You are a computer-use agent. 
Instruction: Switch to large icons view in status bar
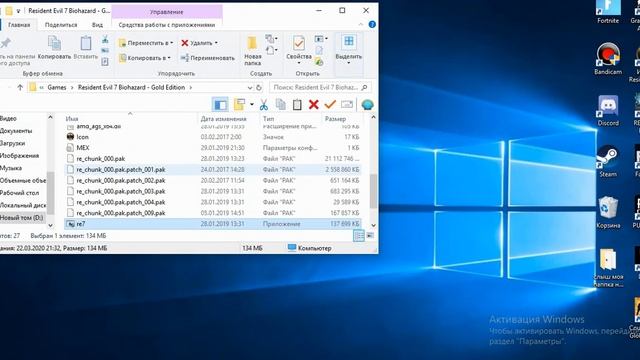point(370,236)
